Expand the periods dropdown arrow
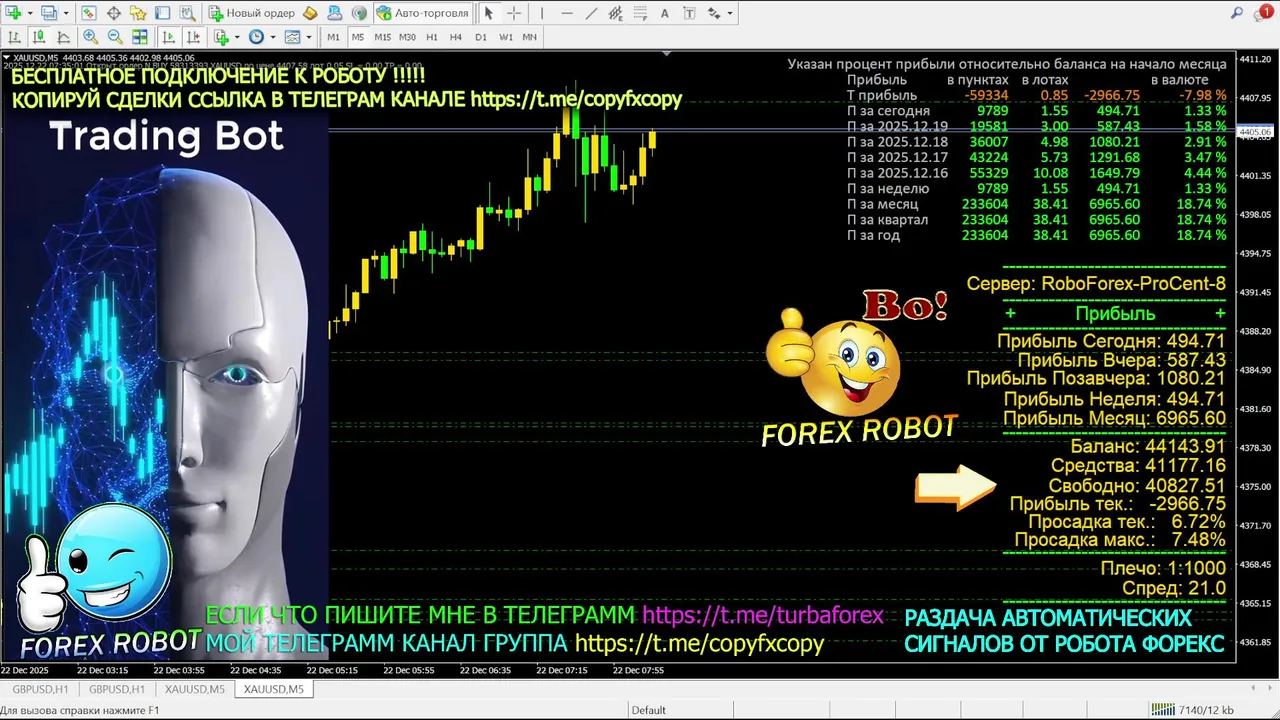The image size is (1280, 720). click(272, 37)
